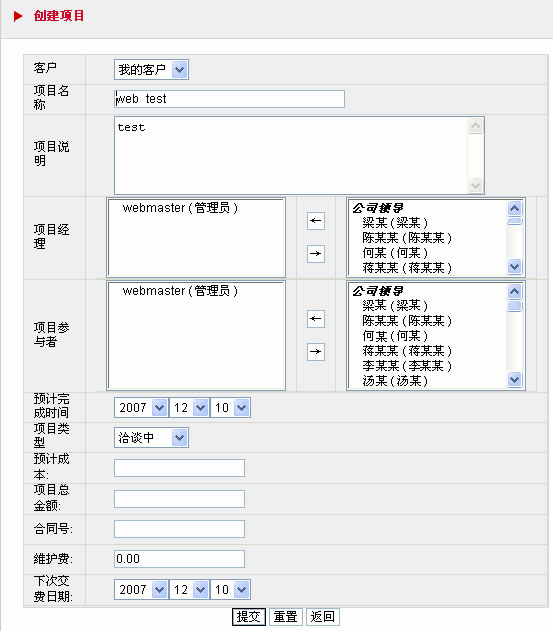553x631 pixels.
Task: Click left arrow button in 项目参与者 row
Action: click(316, 319)
